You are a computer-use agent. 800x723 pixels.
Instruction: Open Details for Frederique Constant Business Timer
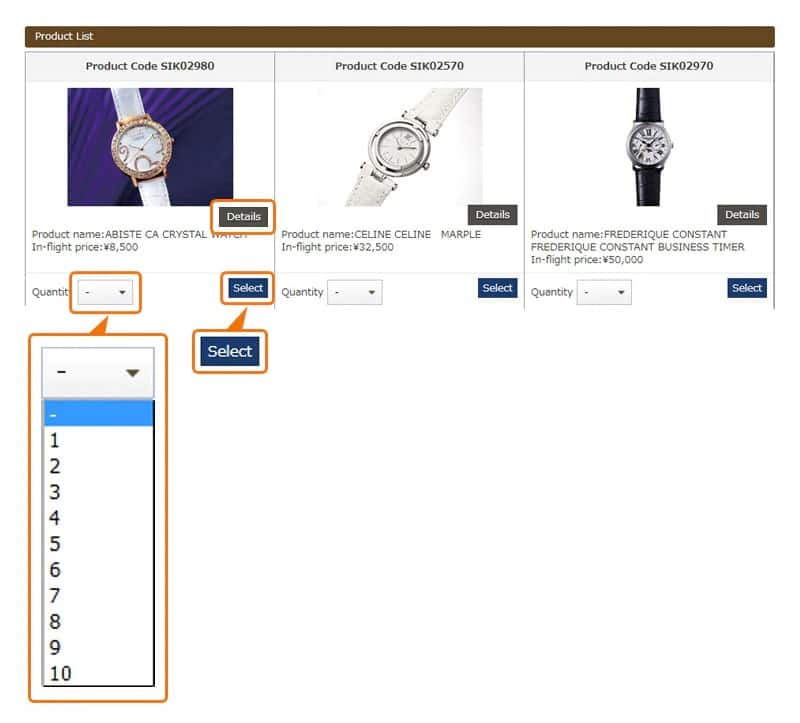[x=742, y=215]
